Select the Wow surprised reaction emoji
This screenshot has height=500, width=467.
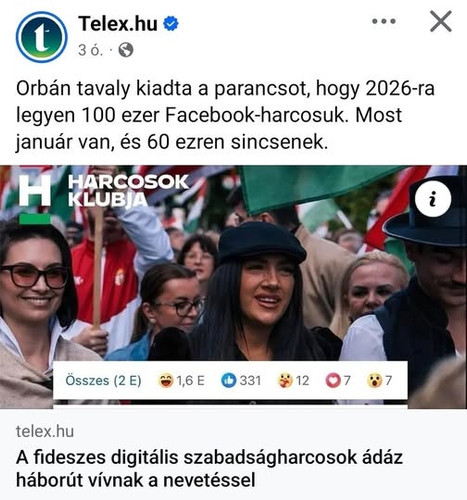374,380
